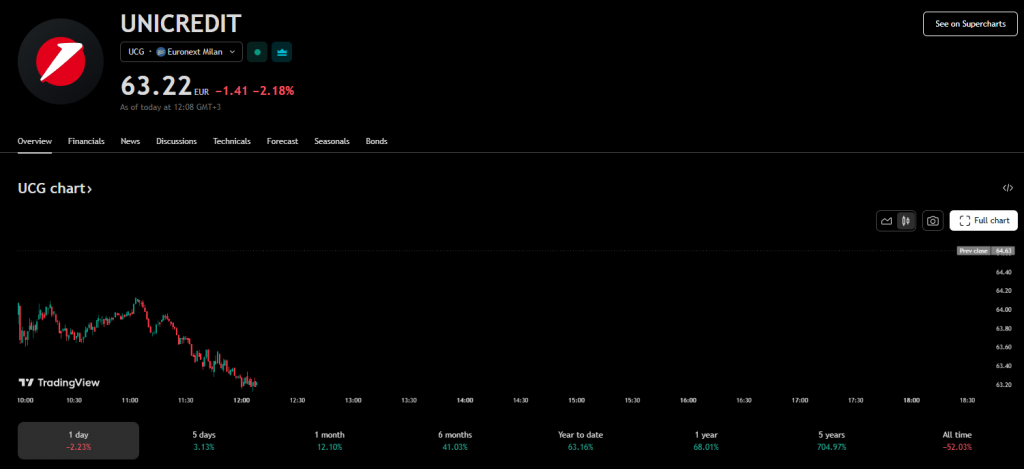This screenshot has height=469, width=1024.
Task: Stay on the Overview tab
Action: [35, 141]
